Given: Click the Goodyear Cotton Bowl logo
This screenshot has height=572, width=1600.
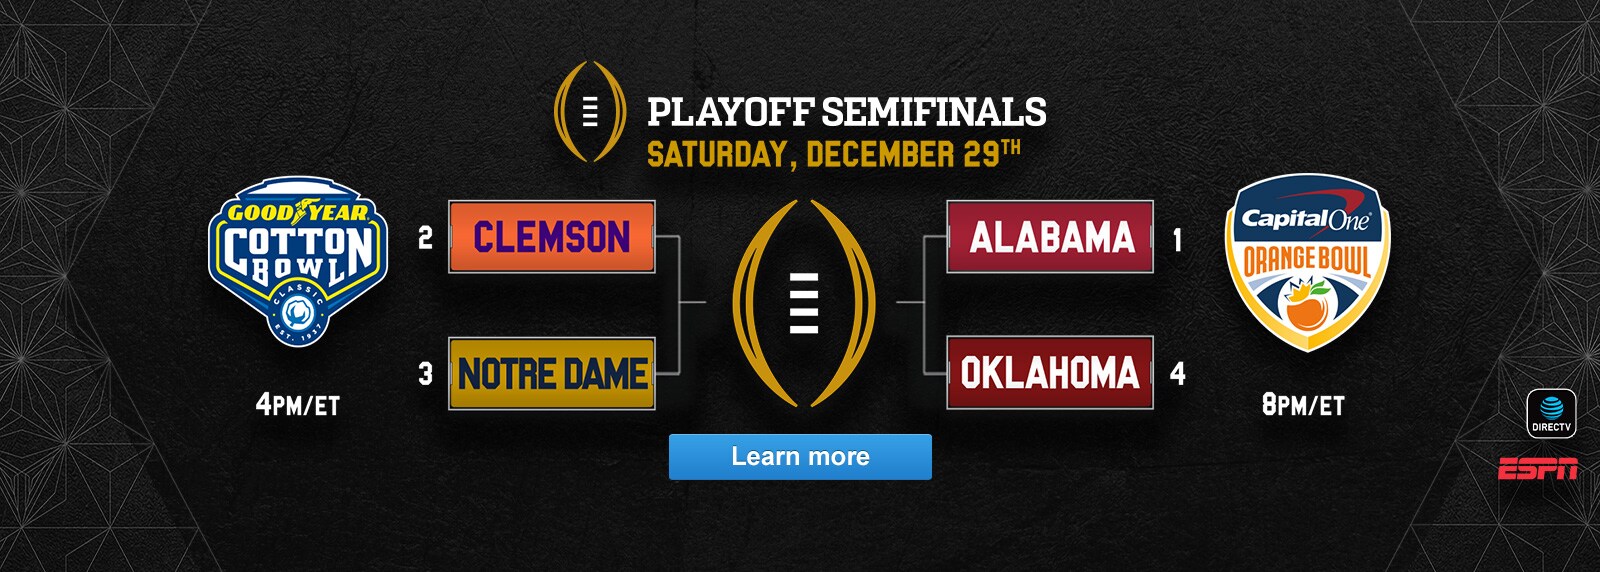Looking at the screenshot, I should point(297,260).
